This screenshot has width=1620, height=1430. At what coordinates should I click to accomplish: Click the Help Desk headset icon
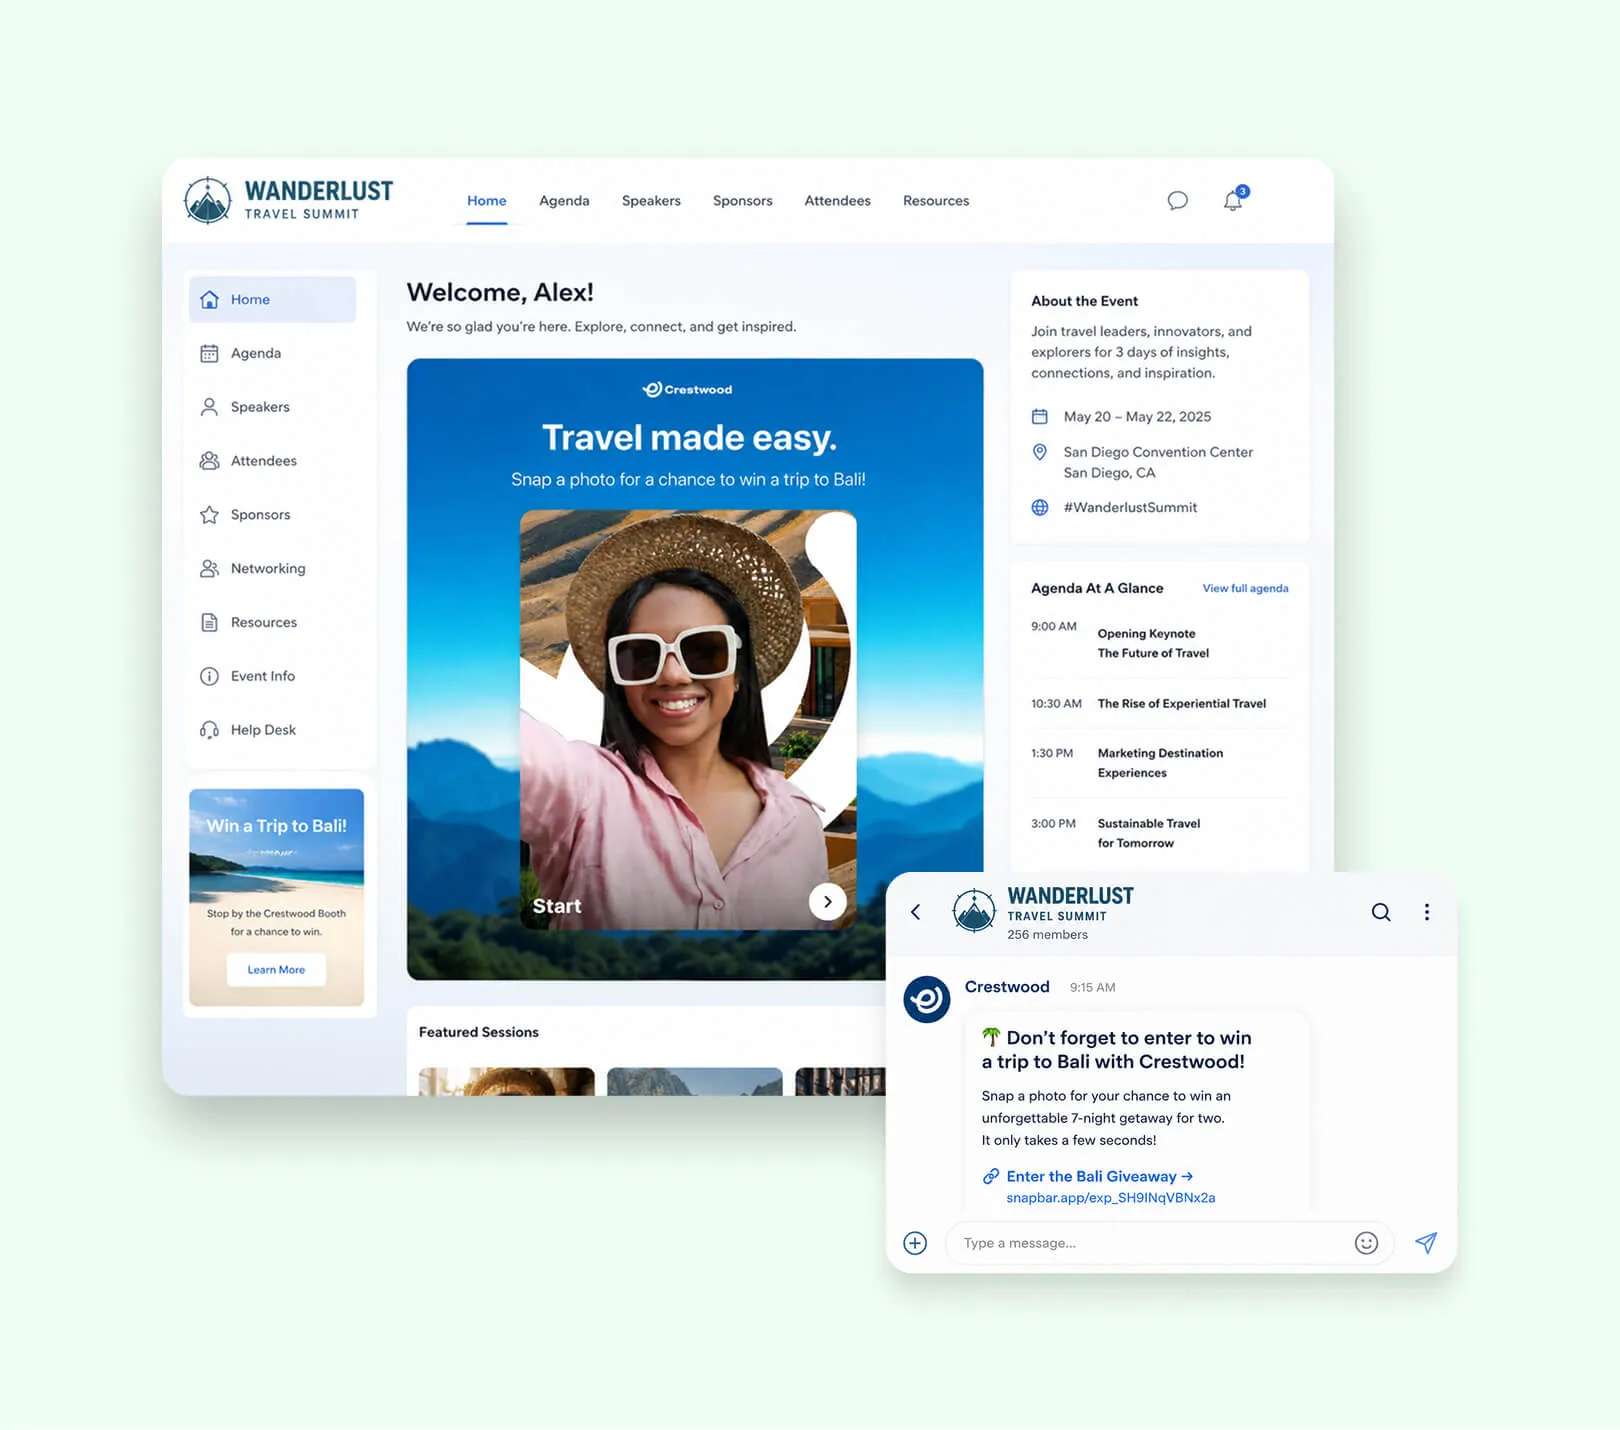[x=209, y=730]
